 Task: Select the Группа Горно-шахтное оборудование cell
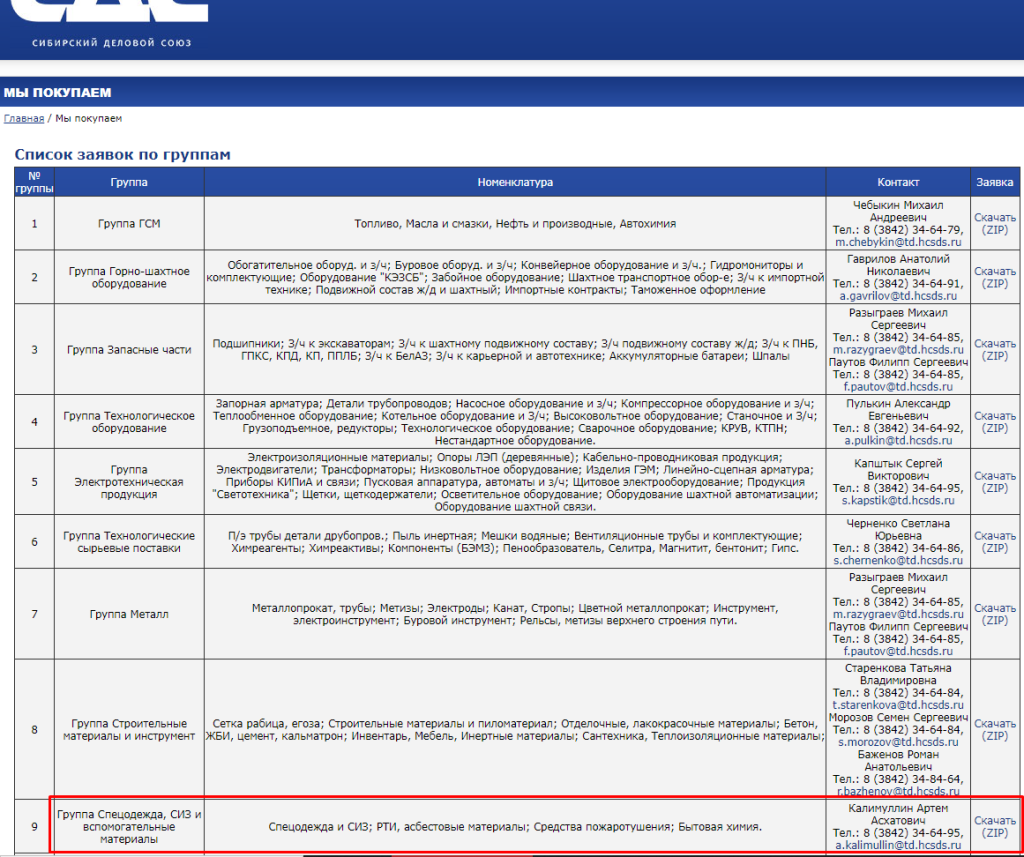(129, 278)
